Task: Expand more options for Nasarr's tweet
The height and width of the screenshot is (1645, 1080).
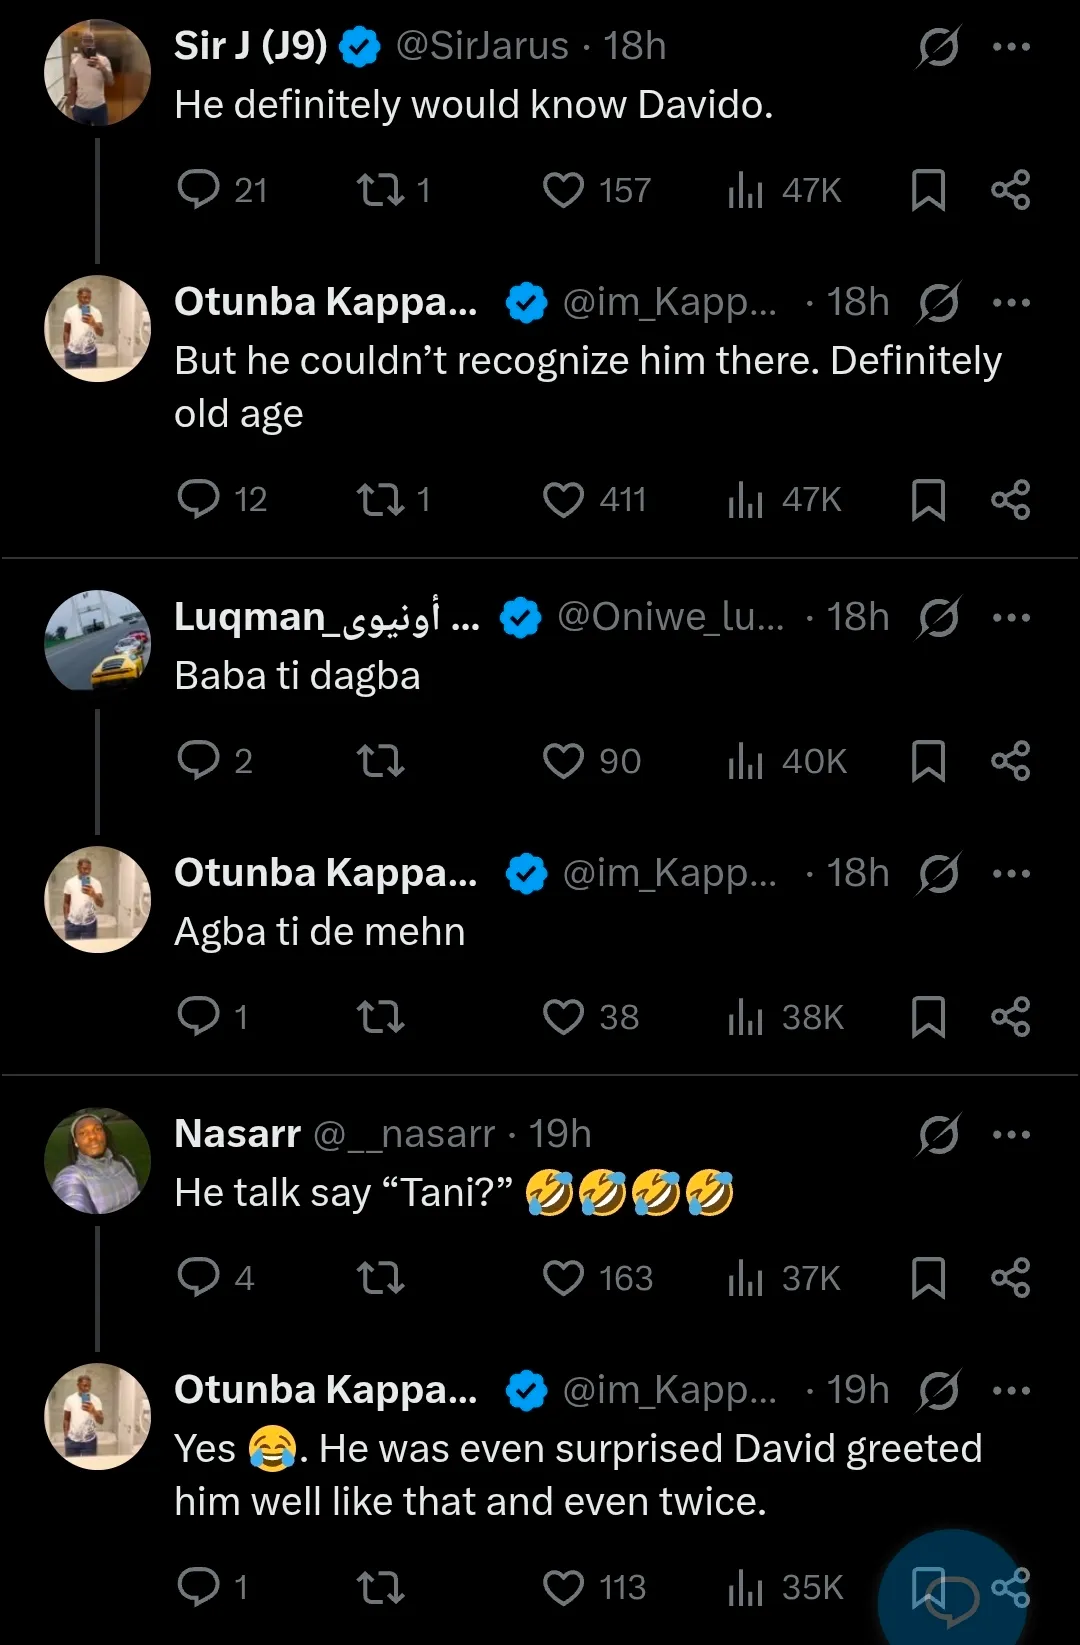Action: point(1011,1134)
